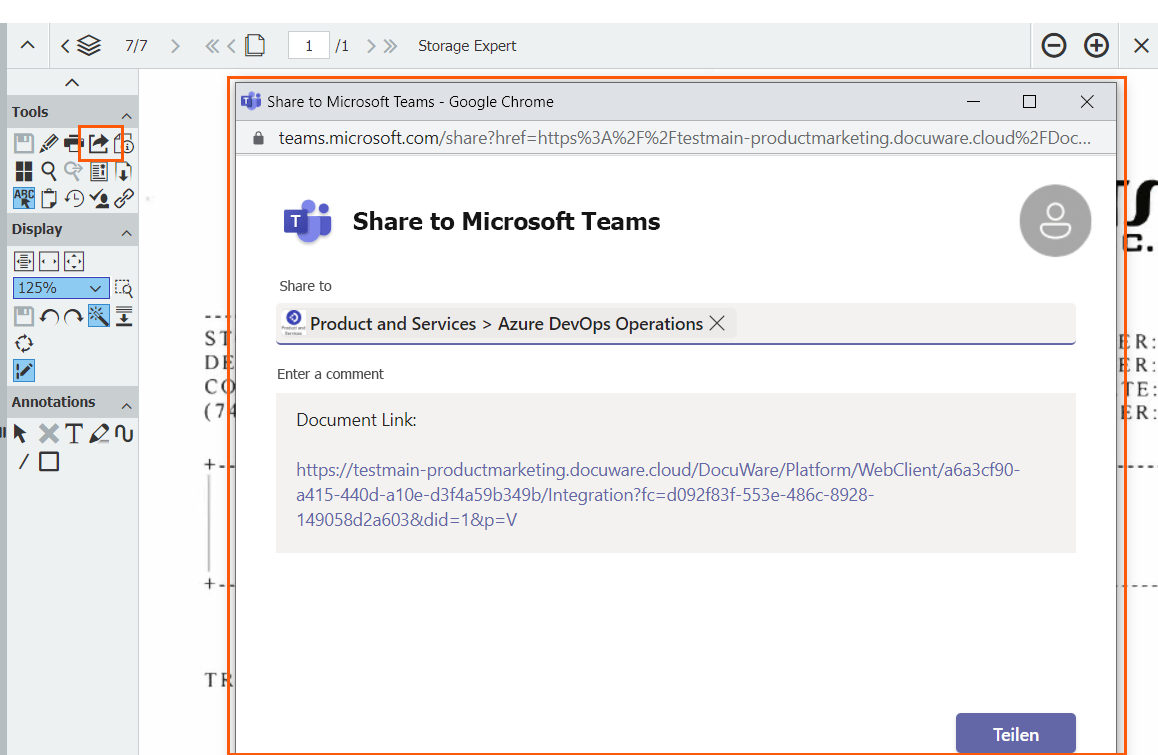Toggle the ABC text selection tool
This screenshot has width=1158, height=755.
[x=24, y=198]
